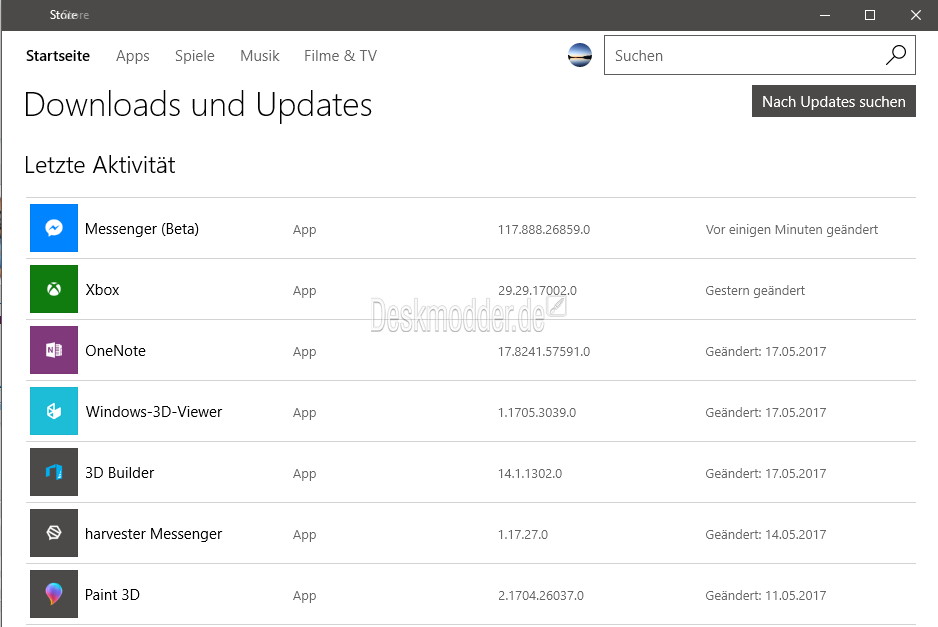938x627 pixels.
Task: Select the Windows-3D-Viewer app name
Action: [x=154, y=412]
